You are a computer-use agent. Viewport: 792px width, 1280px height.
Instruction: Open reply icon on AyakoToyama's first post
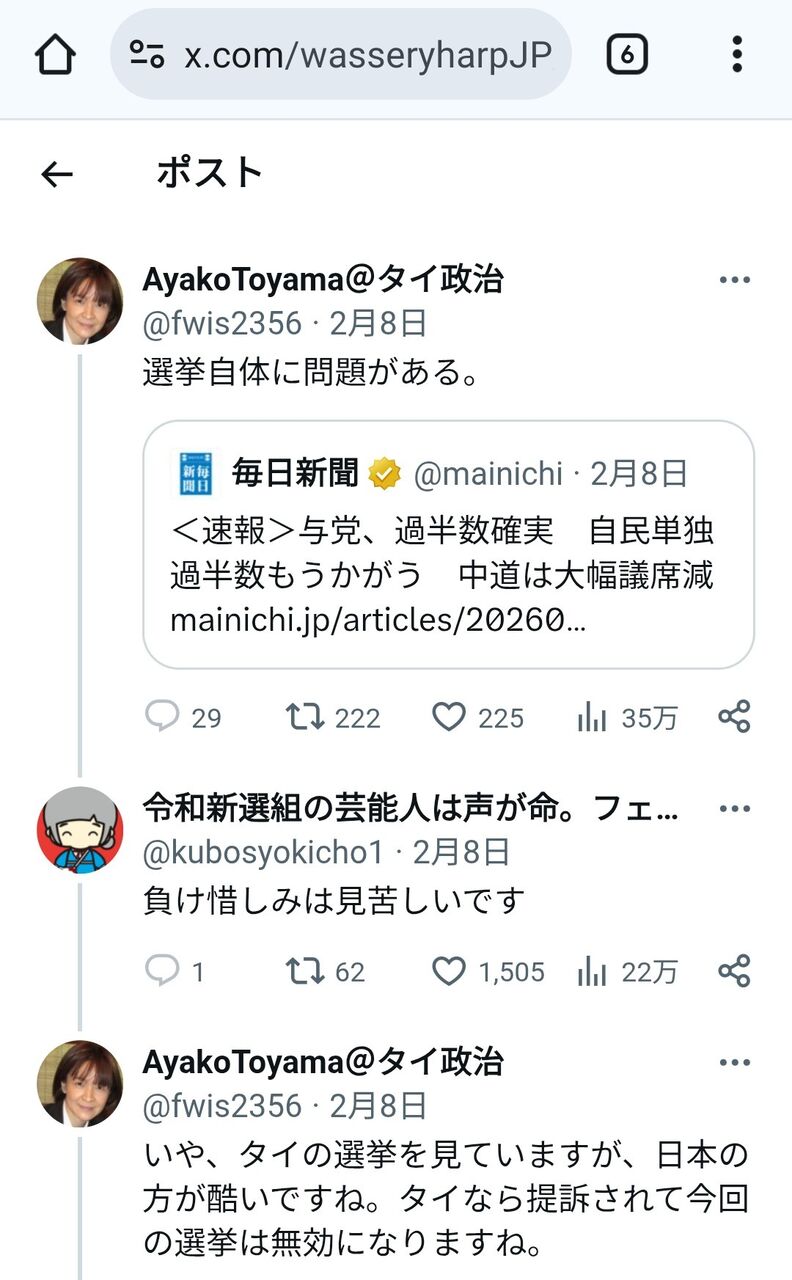coord(160,717)
